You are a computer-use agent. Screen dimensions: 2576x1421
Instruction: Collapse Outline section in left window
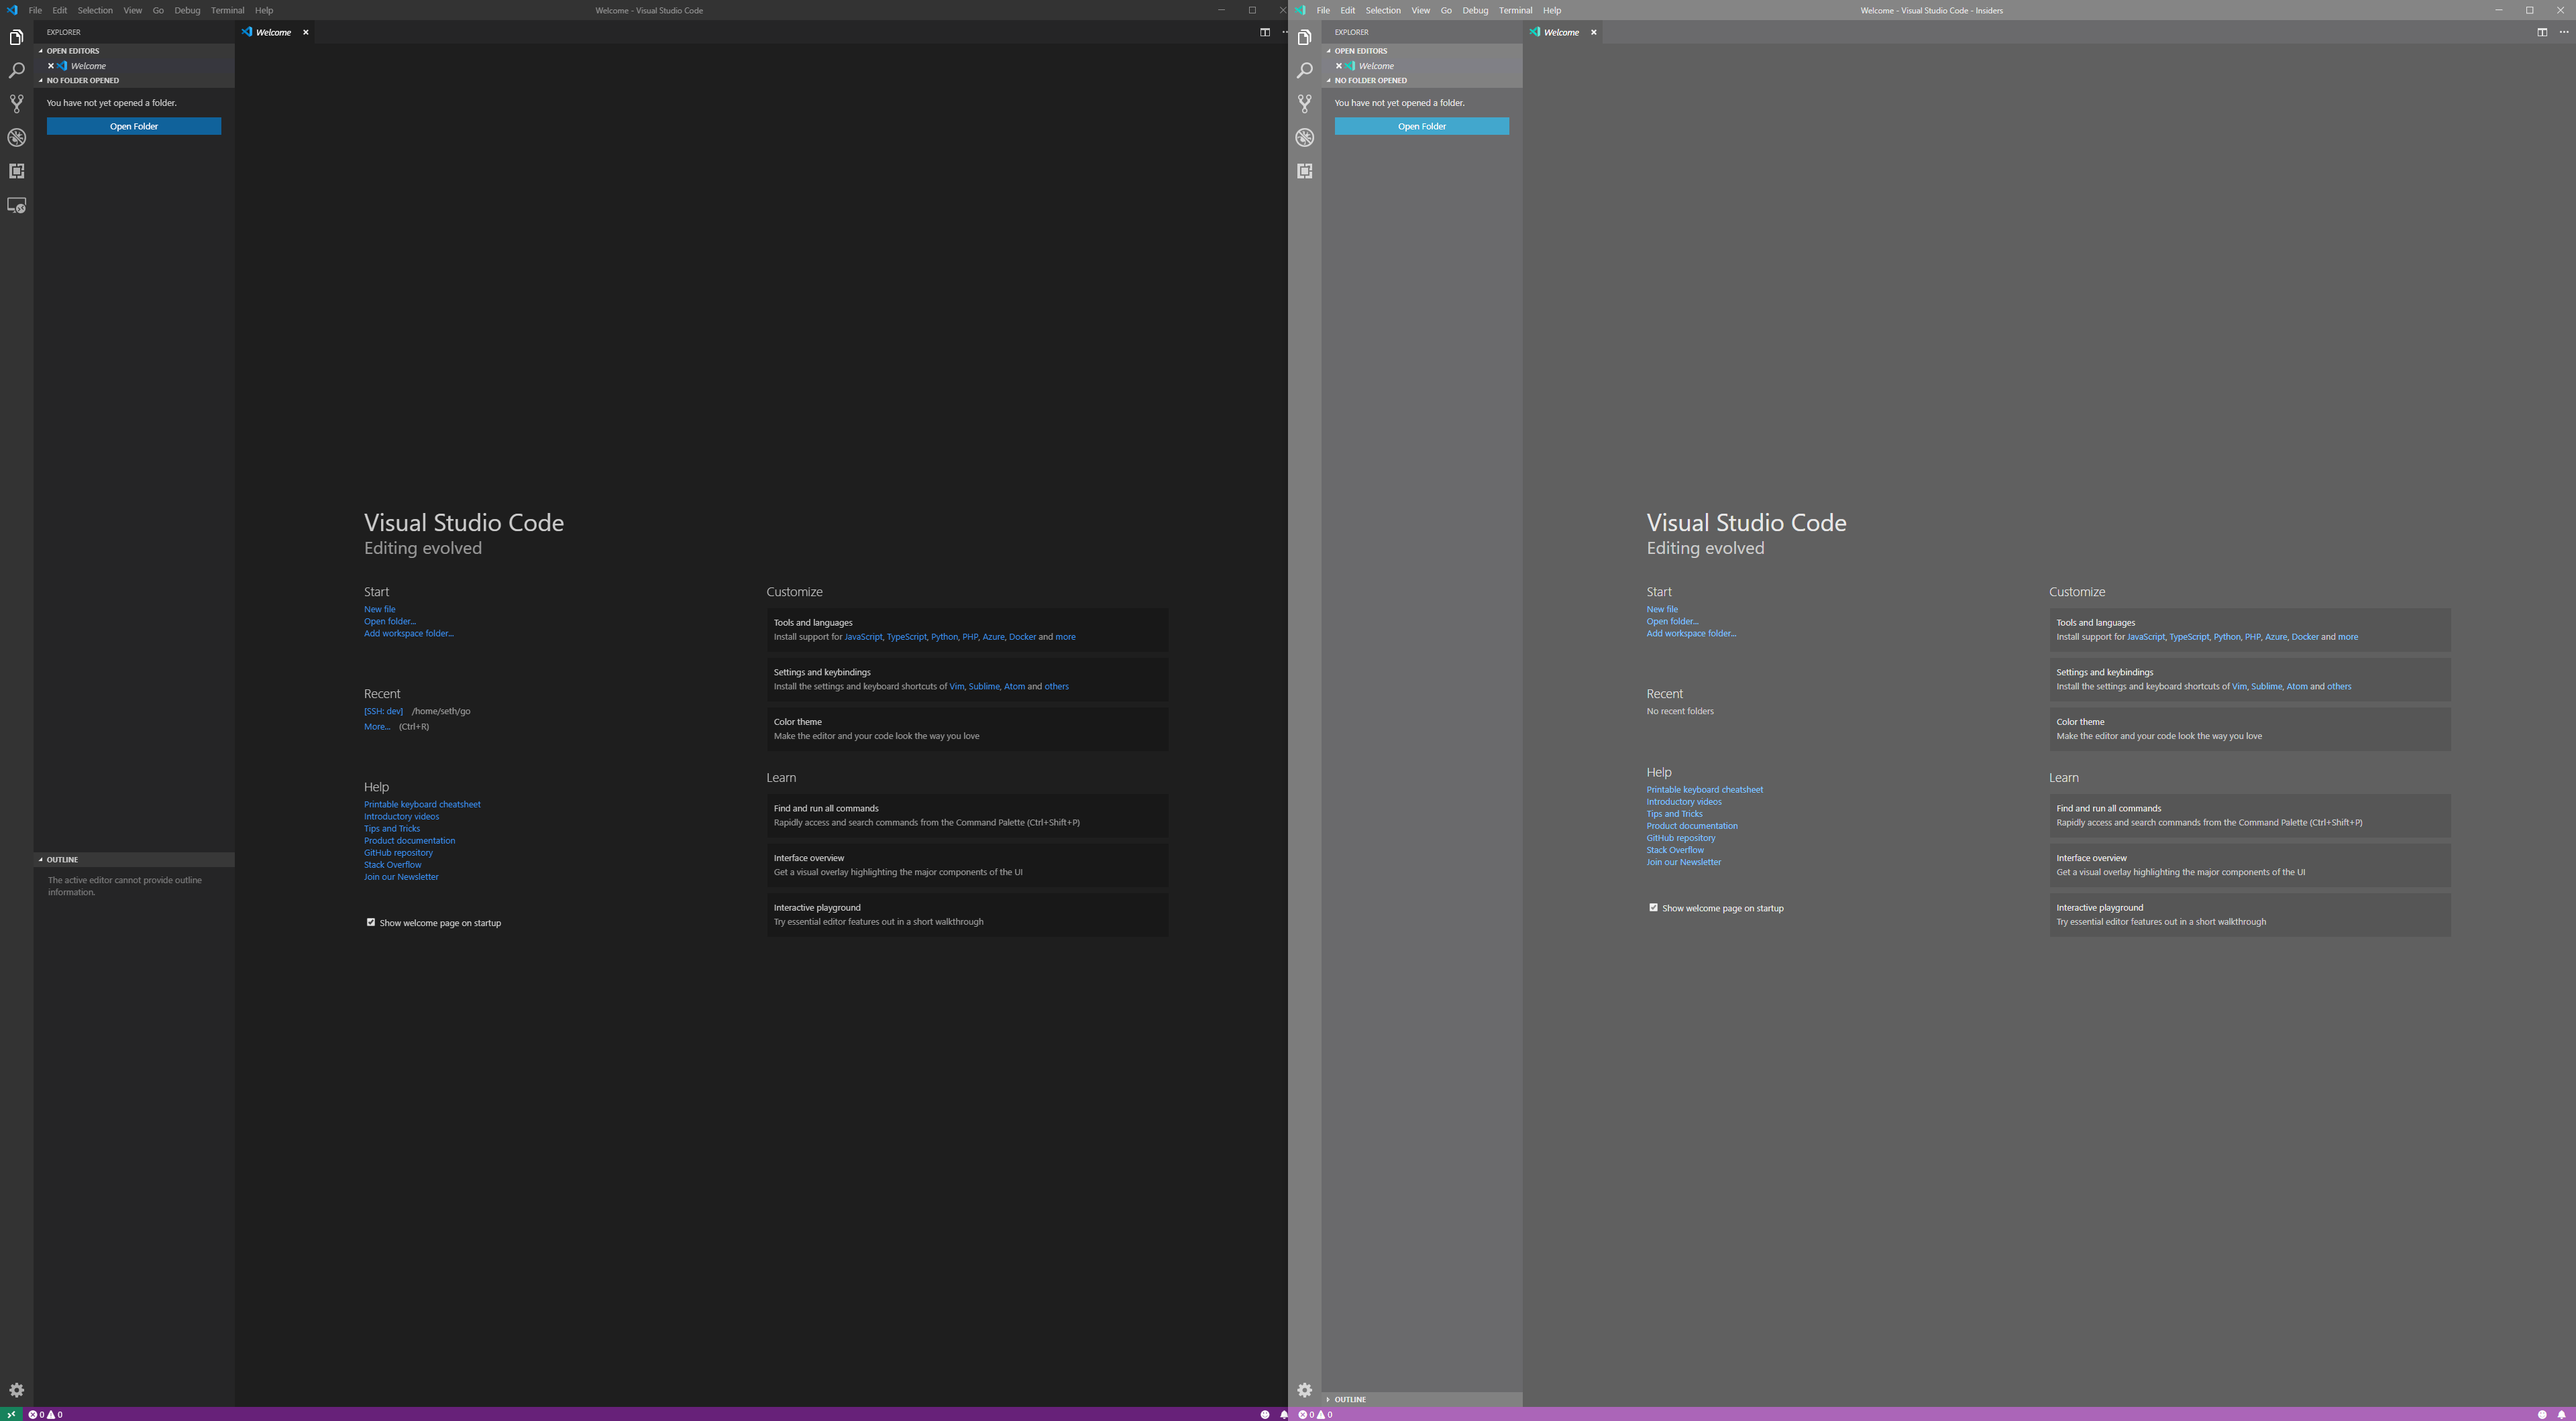click(134, 859)
